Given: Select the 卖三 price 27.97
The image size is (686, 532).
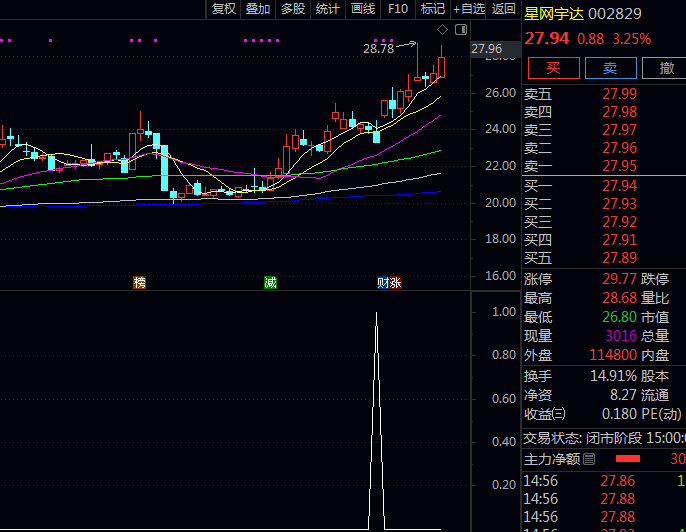Looking at the screenshot, I should click(x=620, y=130).
